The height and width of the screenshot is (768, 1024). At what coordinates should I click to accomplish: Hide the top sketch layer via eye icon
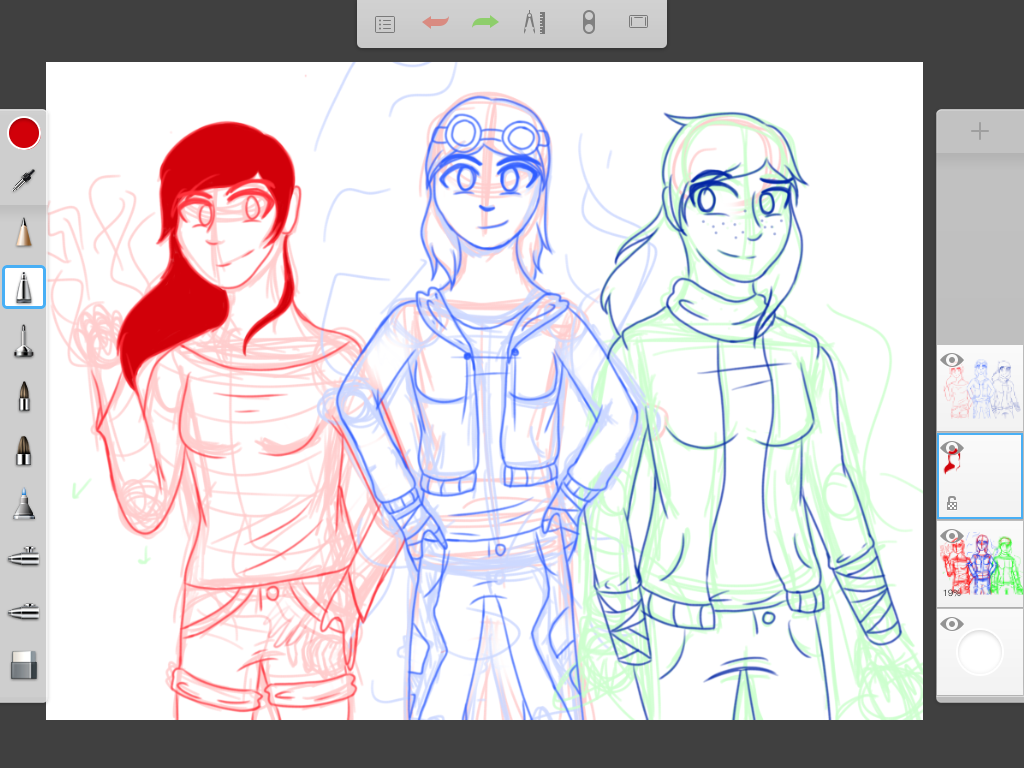point(951,360)
